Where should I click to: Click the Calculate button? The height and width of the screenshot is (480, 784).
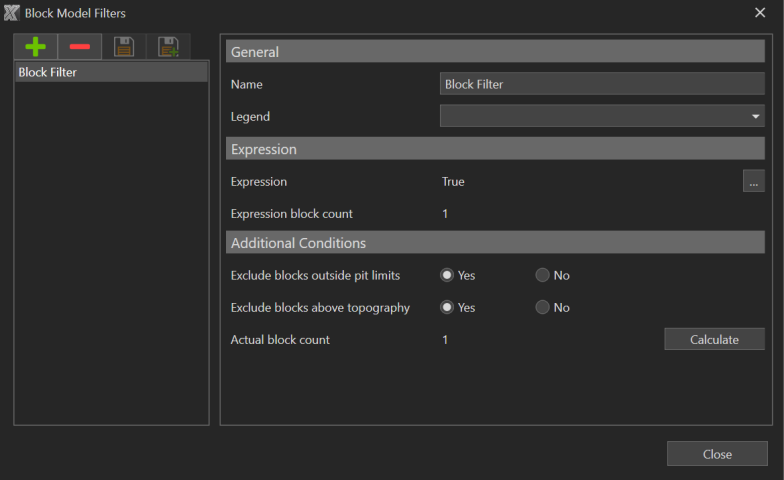(714, 340)
